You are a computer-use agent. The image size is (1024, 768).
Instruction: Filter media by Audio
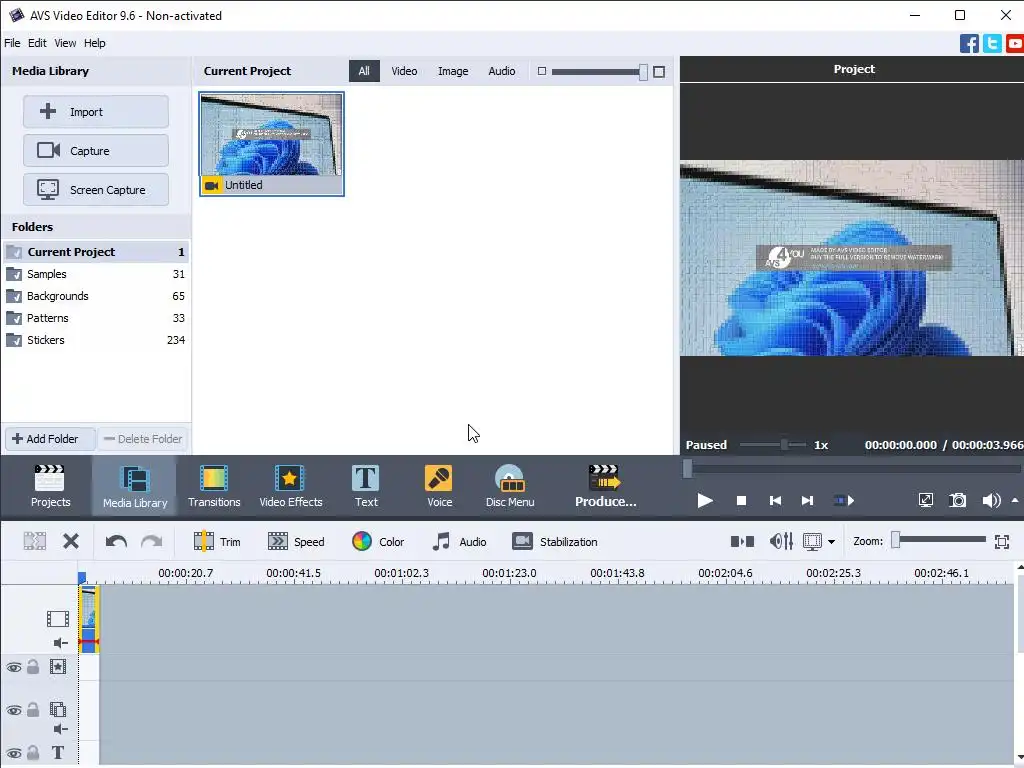pos(502,71)
